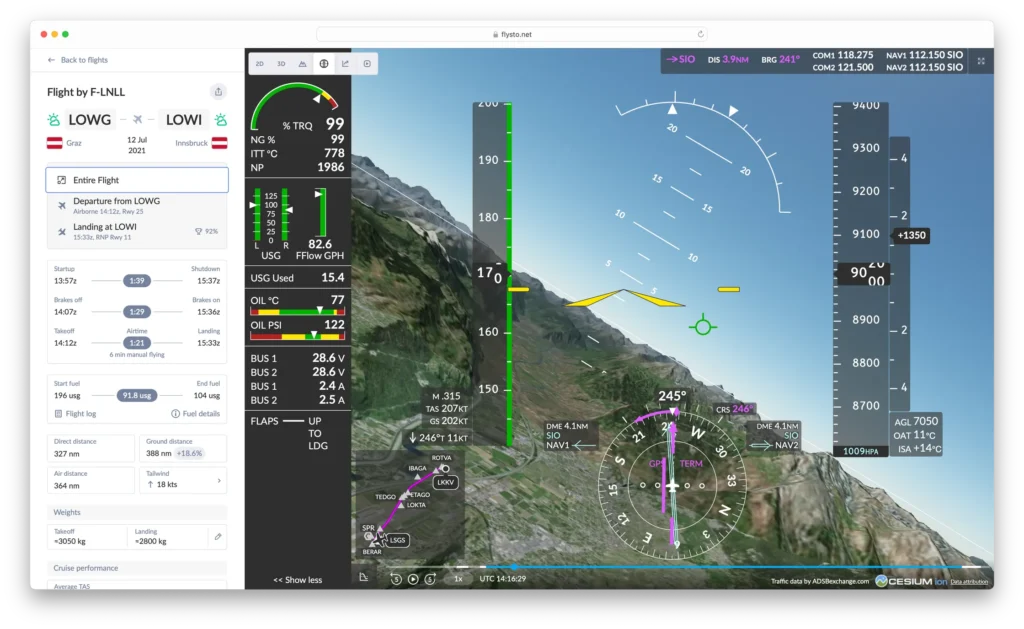
Task: Collapse panel with Show less
Action: coord(298,580)
